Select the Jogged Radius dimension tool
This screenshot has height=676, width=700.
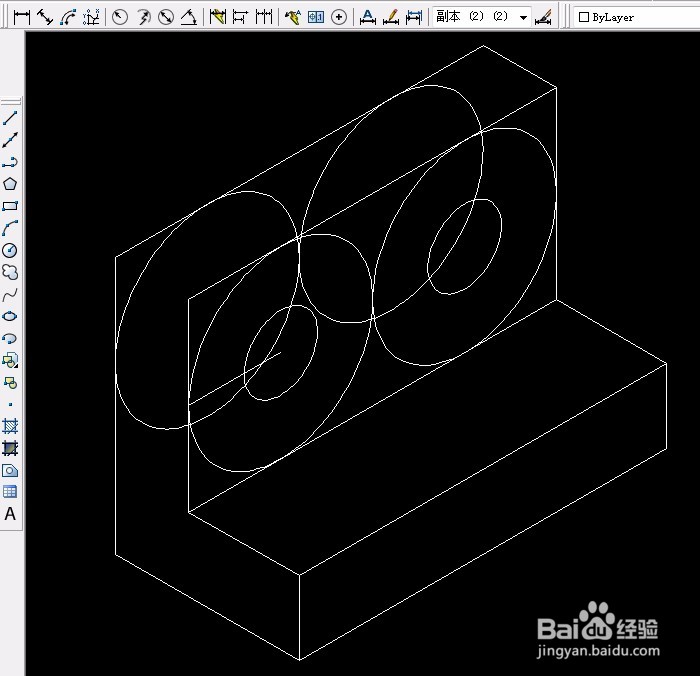pos(143,17)
